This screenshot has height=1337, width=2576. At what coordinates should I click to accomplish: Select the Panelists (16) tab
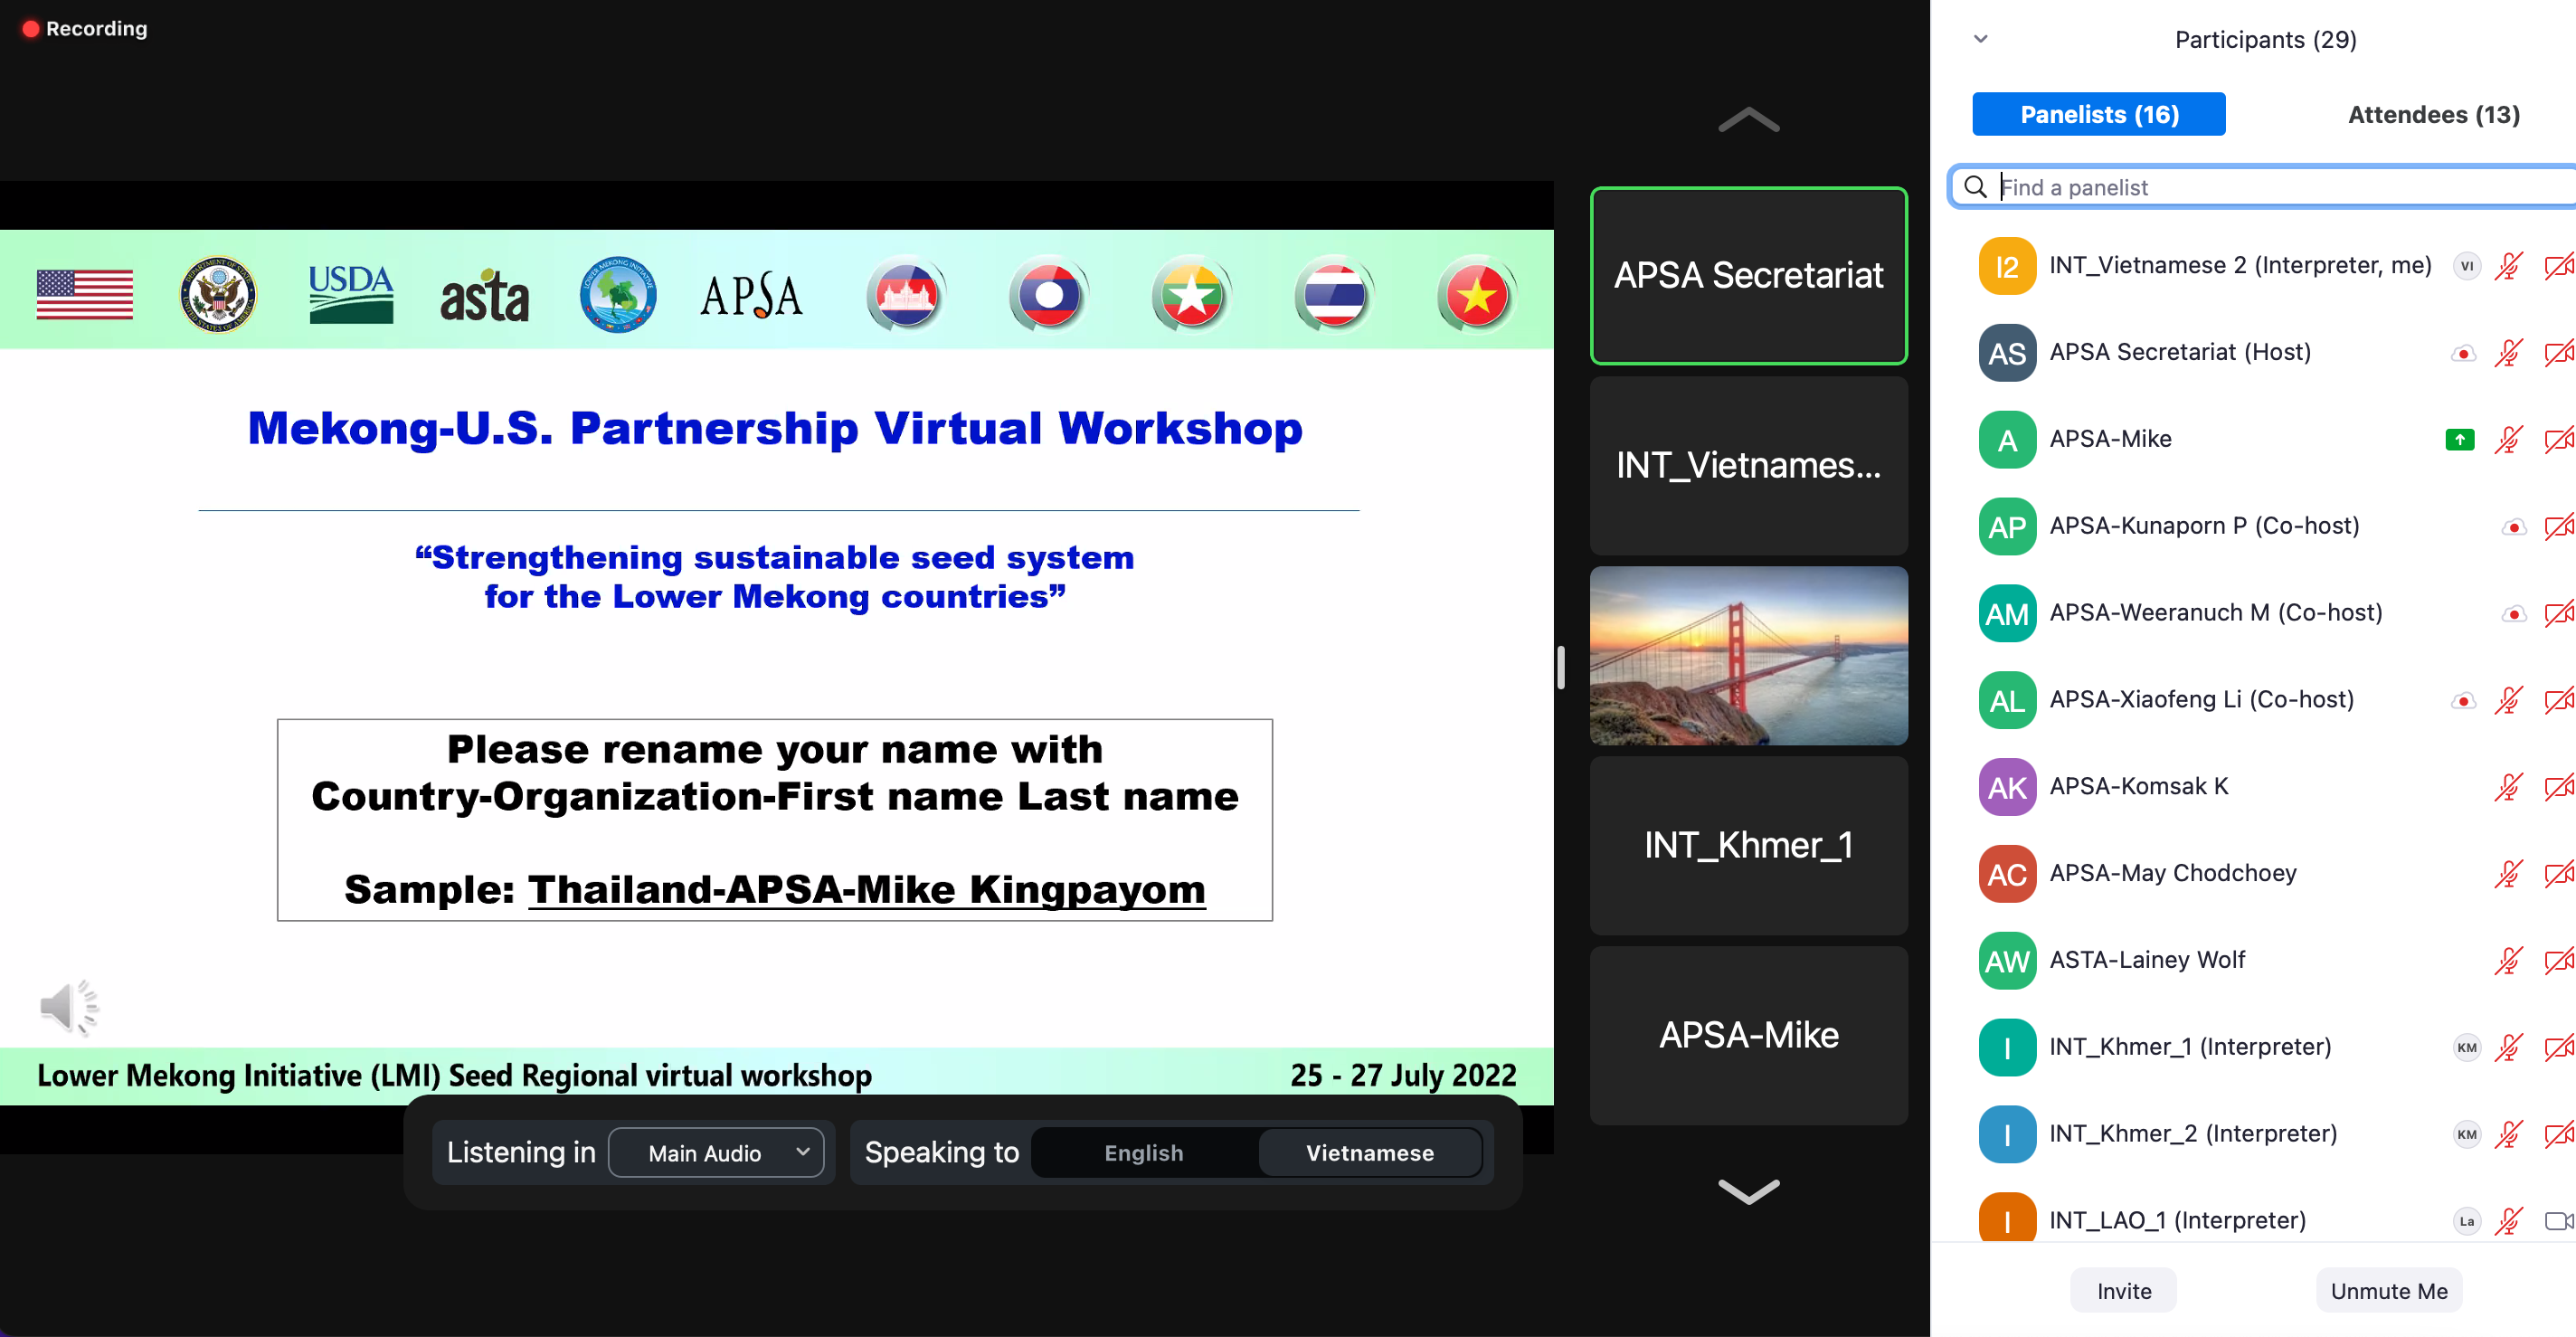[2098, 114]
